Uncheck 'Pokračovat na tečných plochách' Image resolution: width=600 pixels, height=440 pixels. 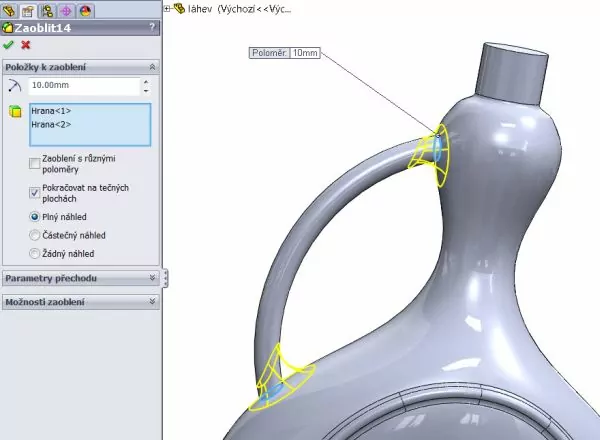pos(36,192)
